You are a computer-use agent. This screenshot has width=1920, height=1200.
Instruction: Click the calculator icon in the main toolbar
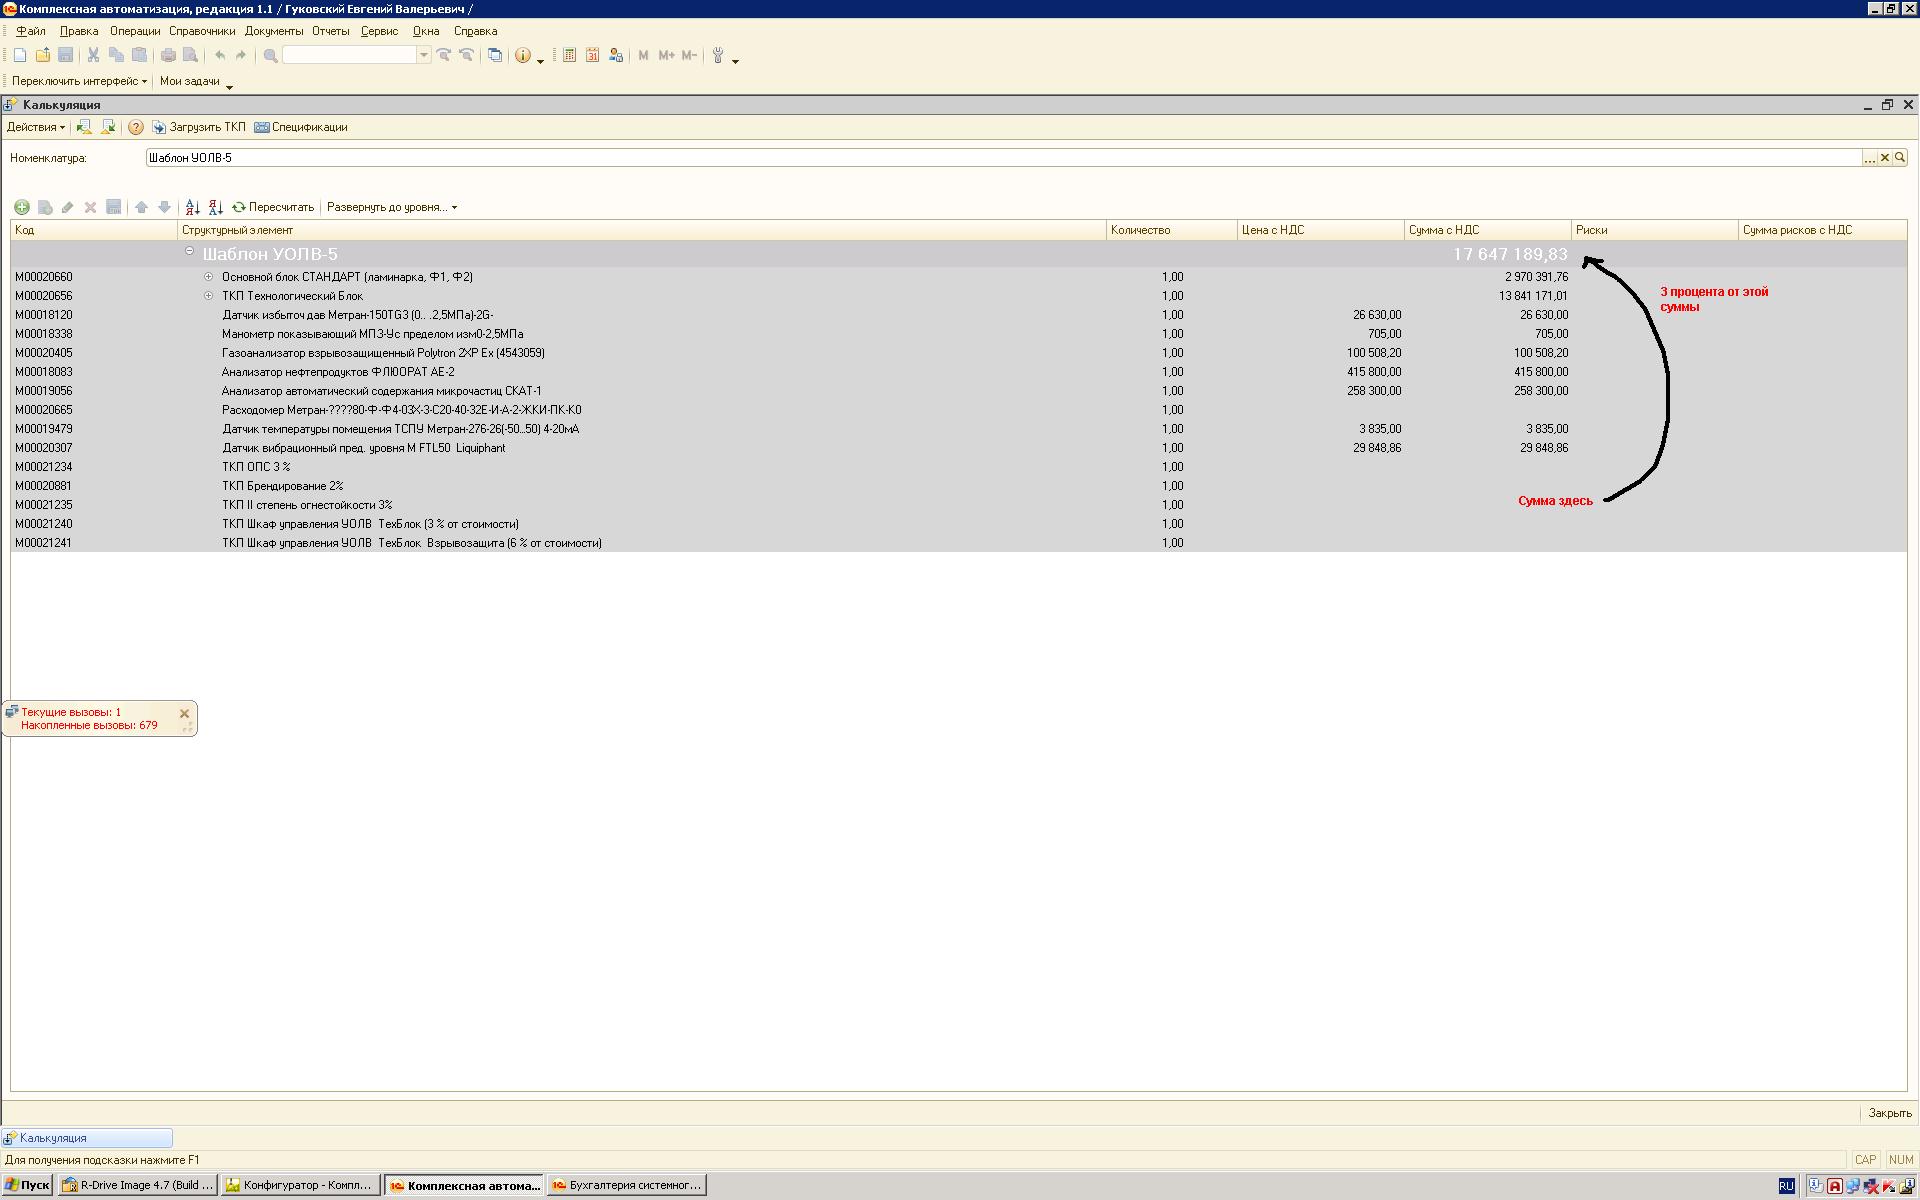[x=569, y=56]
